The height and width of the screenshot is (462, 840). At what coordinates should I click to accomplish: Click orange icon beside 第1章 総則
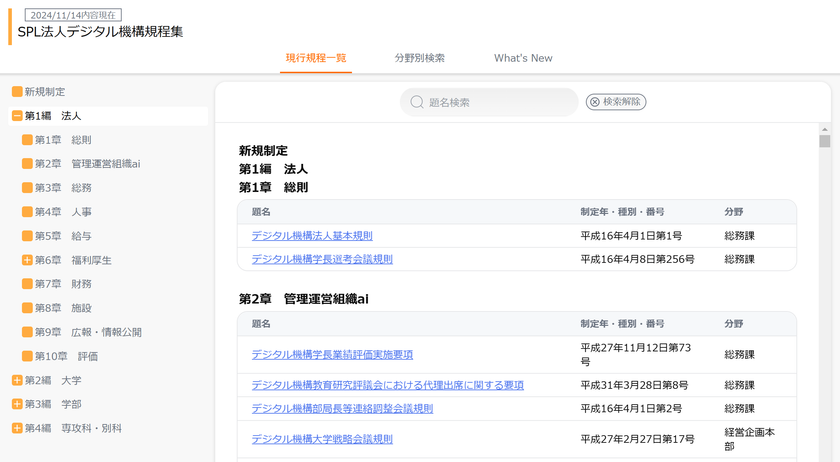coord(27,140)
